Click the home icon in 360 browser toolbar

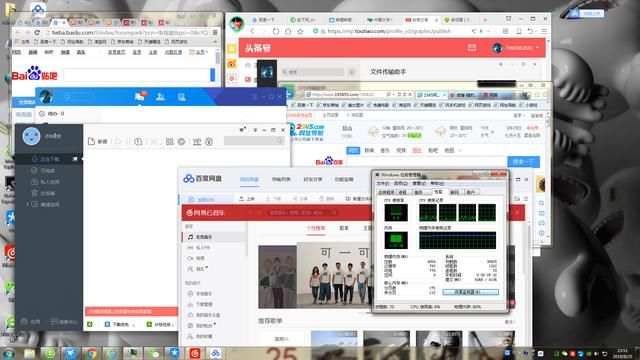point(288,31)
